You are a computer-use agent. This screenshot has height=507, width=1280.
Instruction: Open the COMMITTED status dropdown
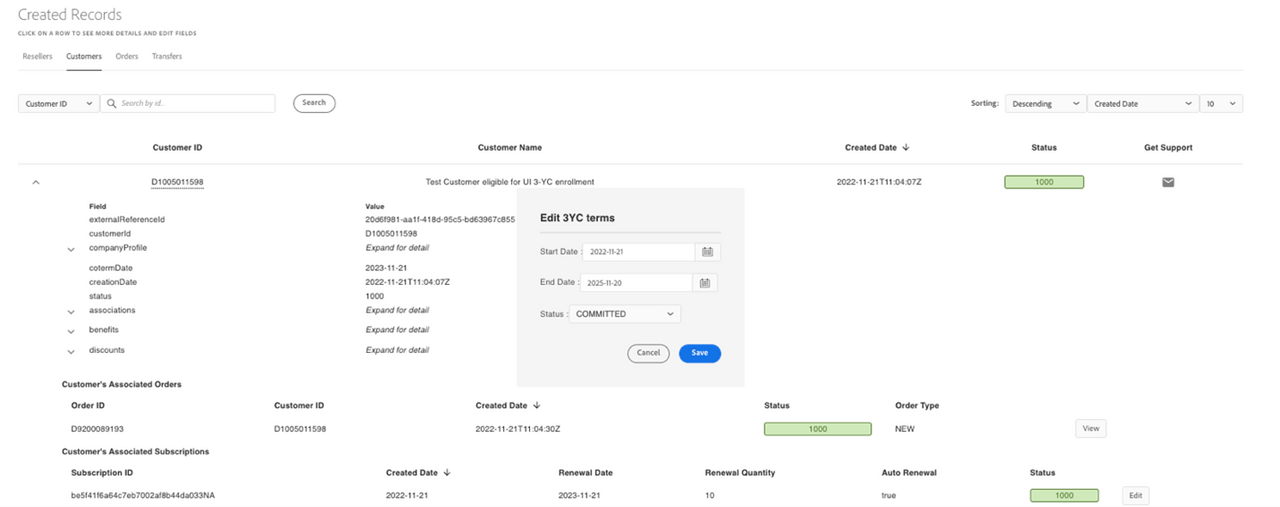pos(625,314)
